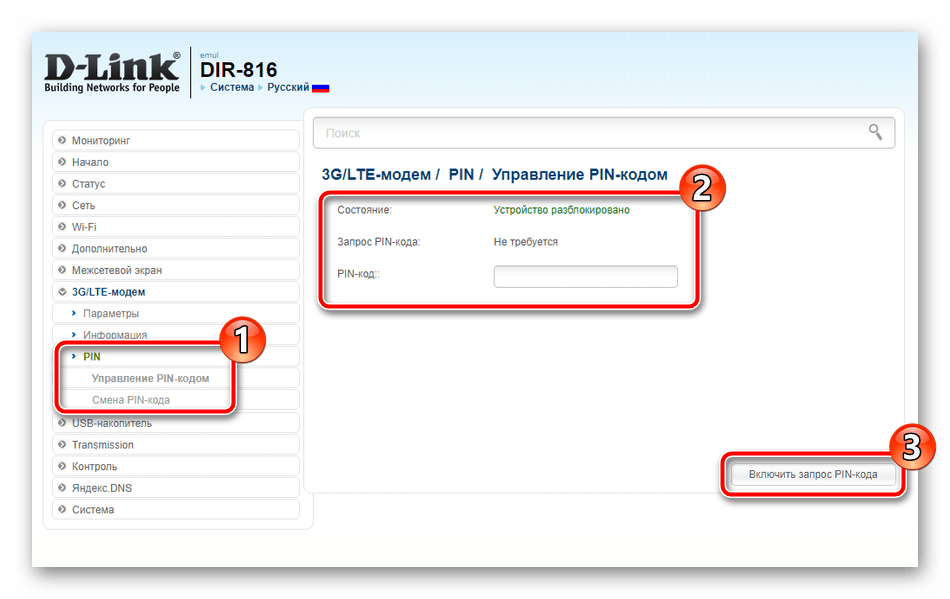Expand the Мониторинг menu arrow icon
Image resolution: width=950 pixels, height=599 pixels.
pos(62,140)
